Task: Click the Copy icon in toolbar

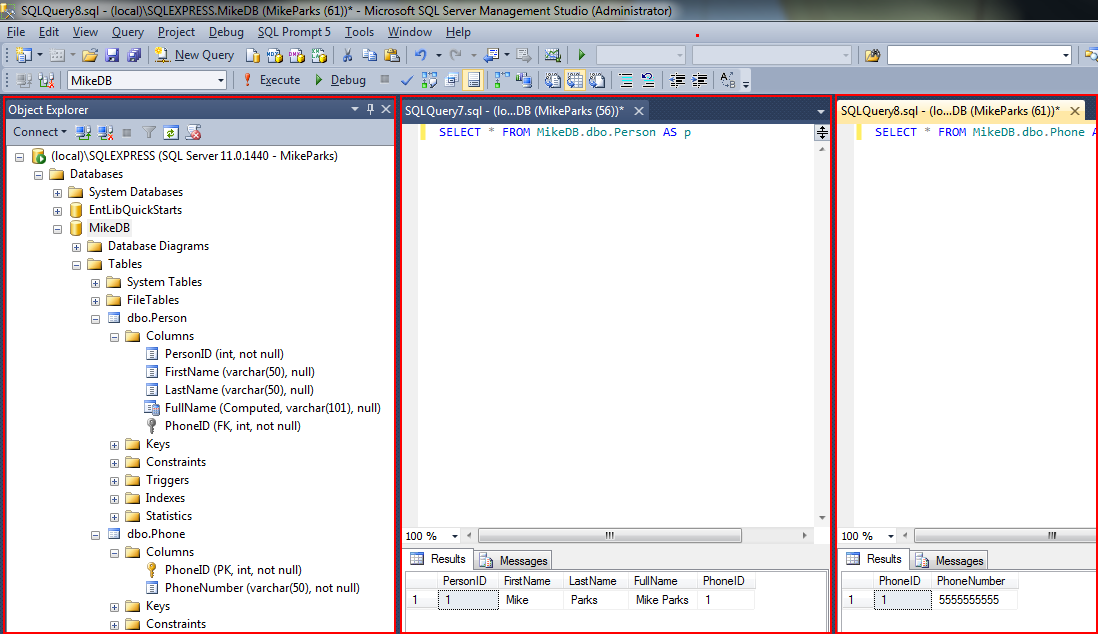Action: [x=369, y=55]
